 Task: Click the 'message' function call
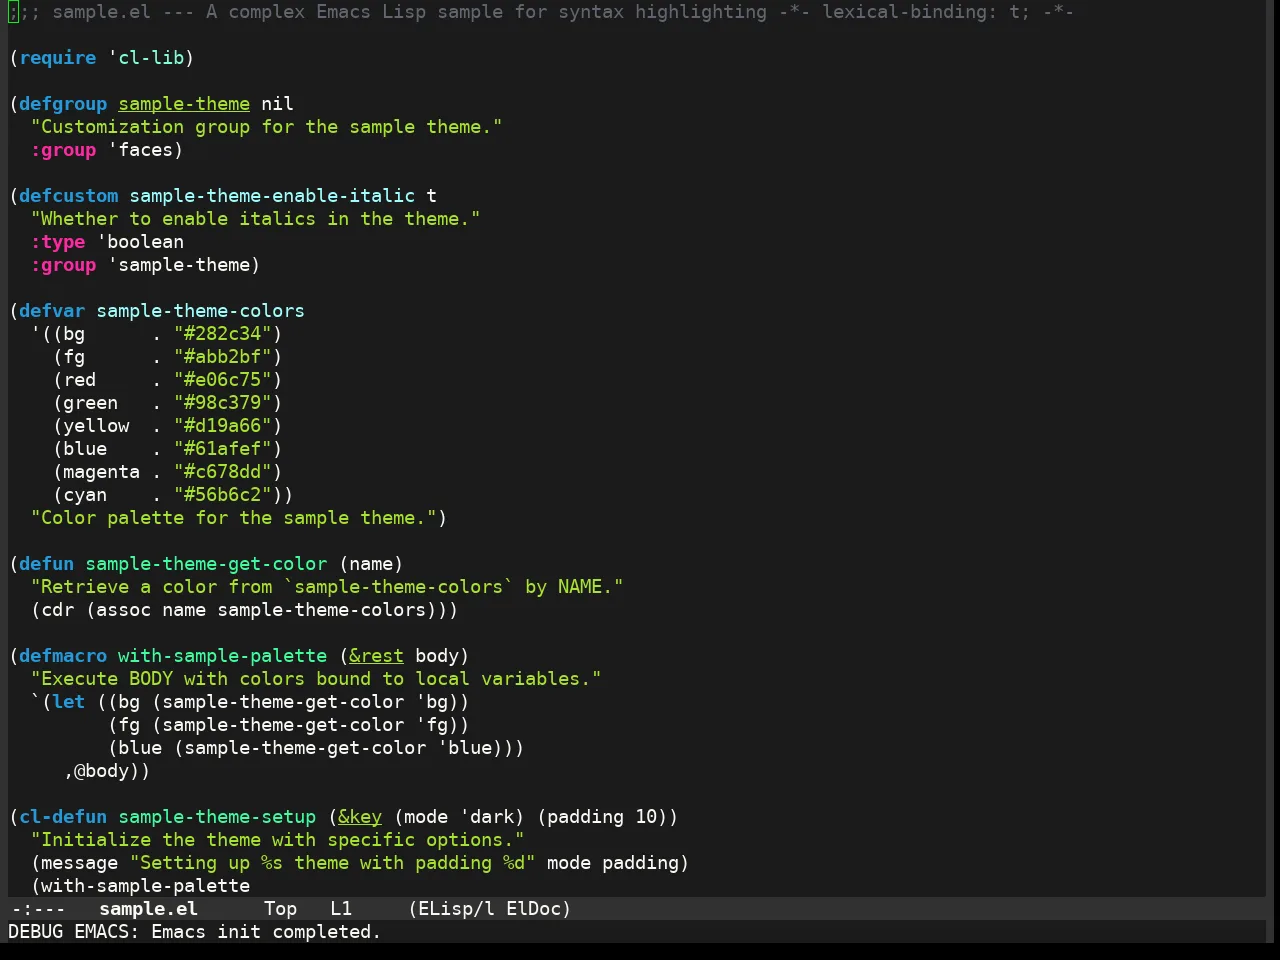80,863
